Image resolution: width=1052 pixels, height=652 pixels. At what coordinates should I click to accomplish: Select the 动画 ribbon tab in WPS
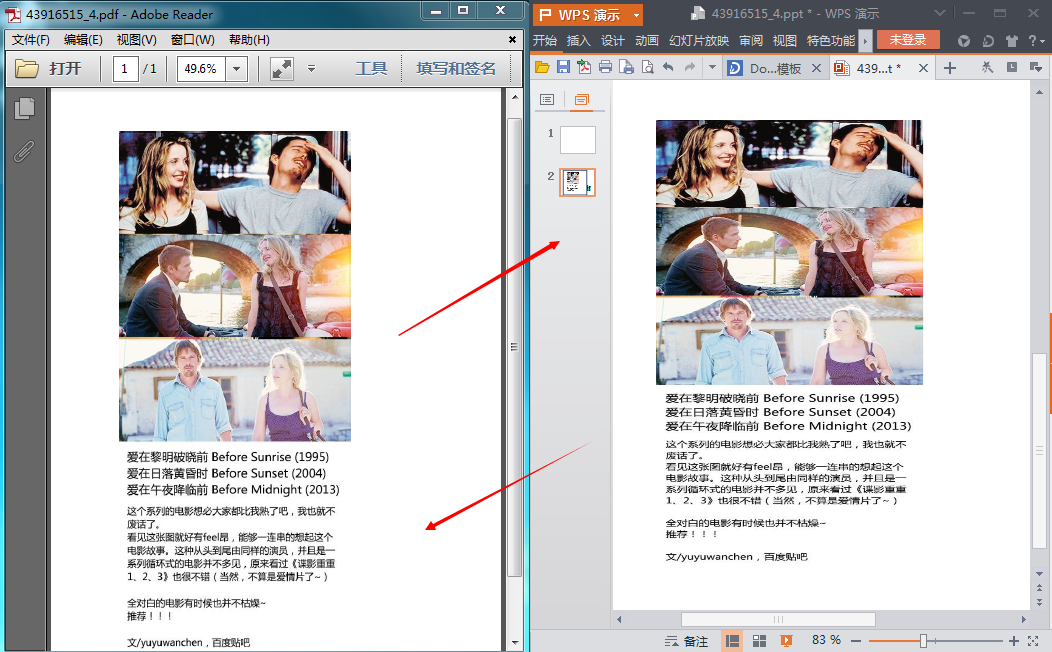tap(647, 41)
